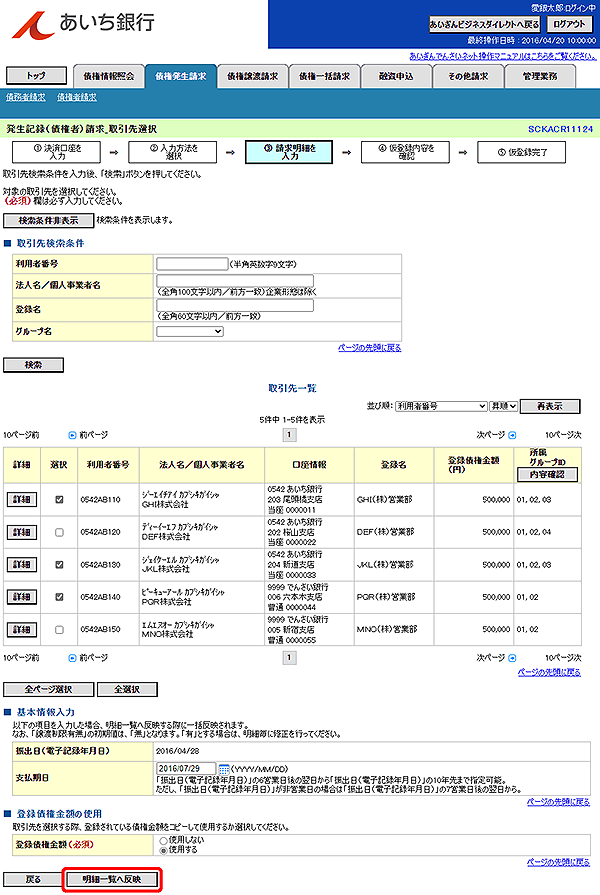Check the DEF株式会社 row checkbox
600x895 pixels.
tap(59, 532)
